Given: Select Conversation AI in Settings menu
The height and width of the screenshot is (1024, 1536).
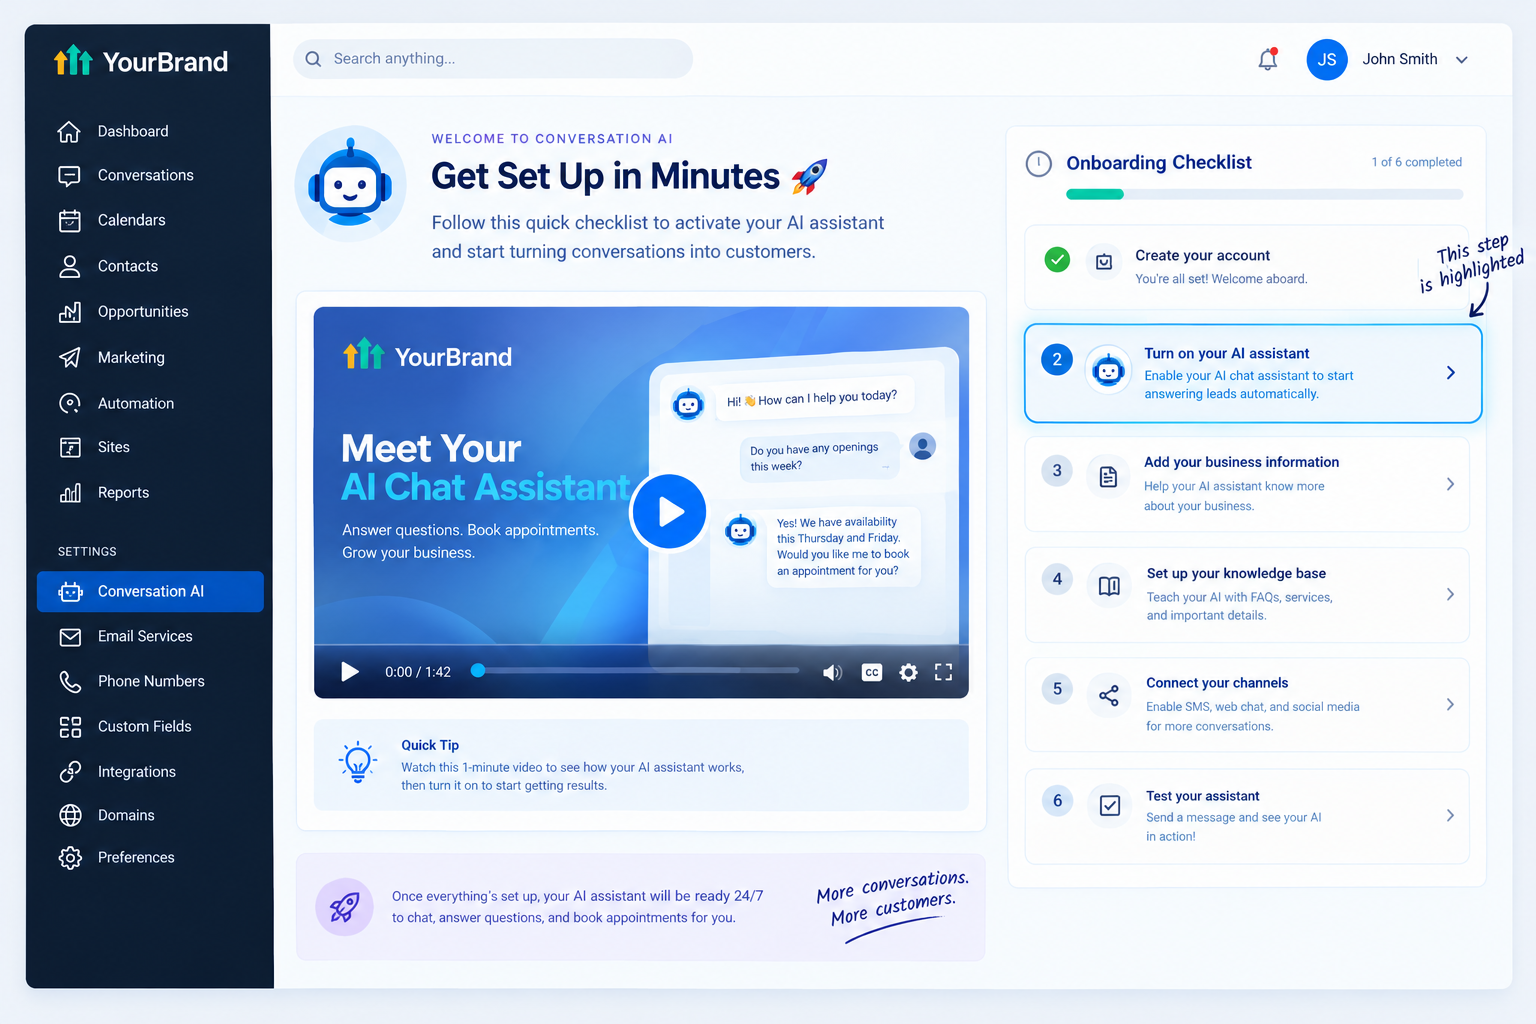Looking at the screenshot, I should (x=150, y=592).
